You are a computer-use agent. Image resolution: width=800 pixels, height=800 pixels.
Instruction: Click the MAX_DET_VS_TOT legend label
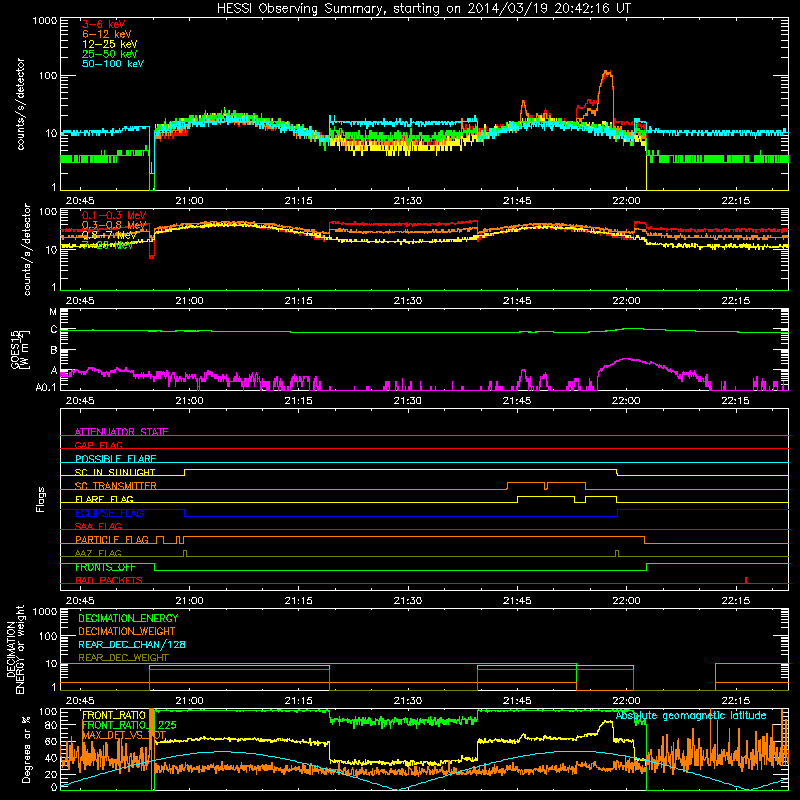124,735
